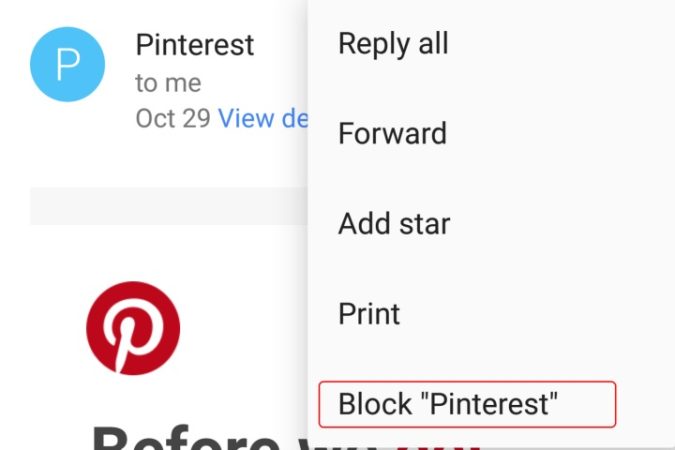
Task: Click the Oct 29 date text
Action: (x=173, y=118)
